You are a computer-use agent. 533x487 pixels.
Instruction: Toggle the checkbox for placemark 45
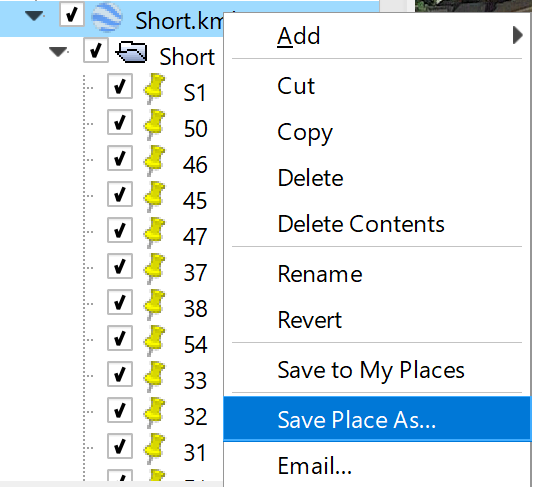pos(120,194)
